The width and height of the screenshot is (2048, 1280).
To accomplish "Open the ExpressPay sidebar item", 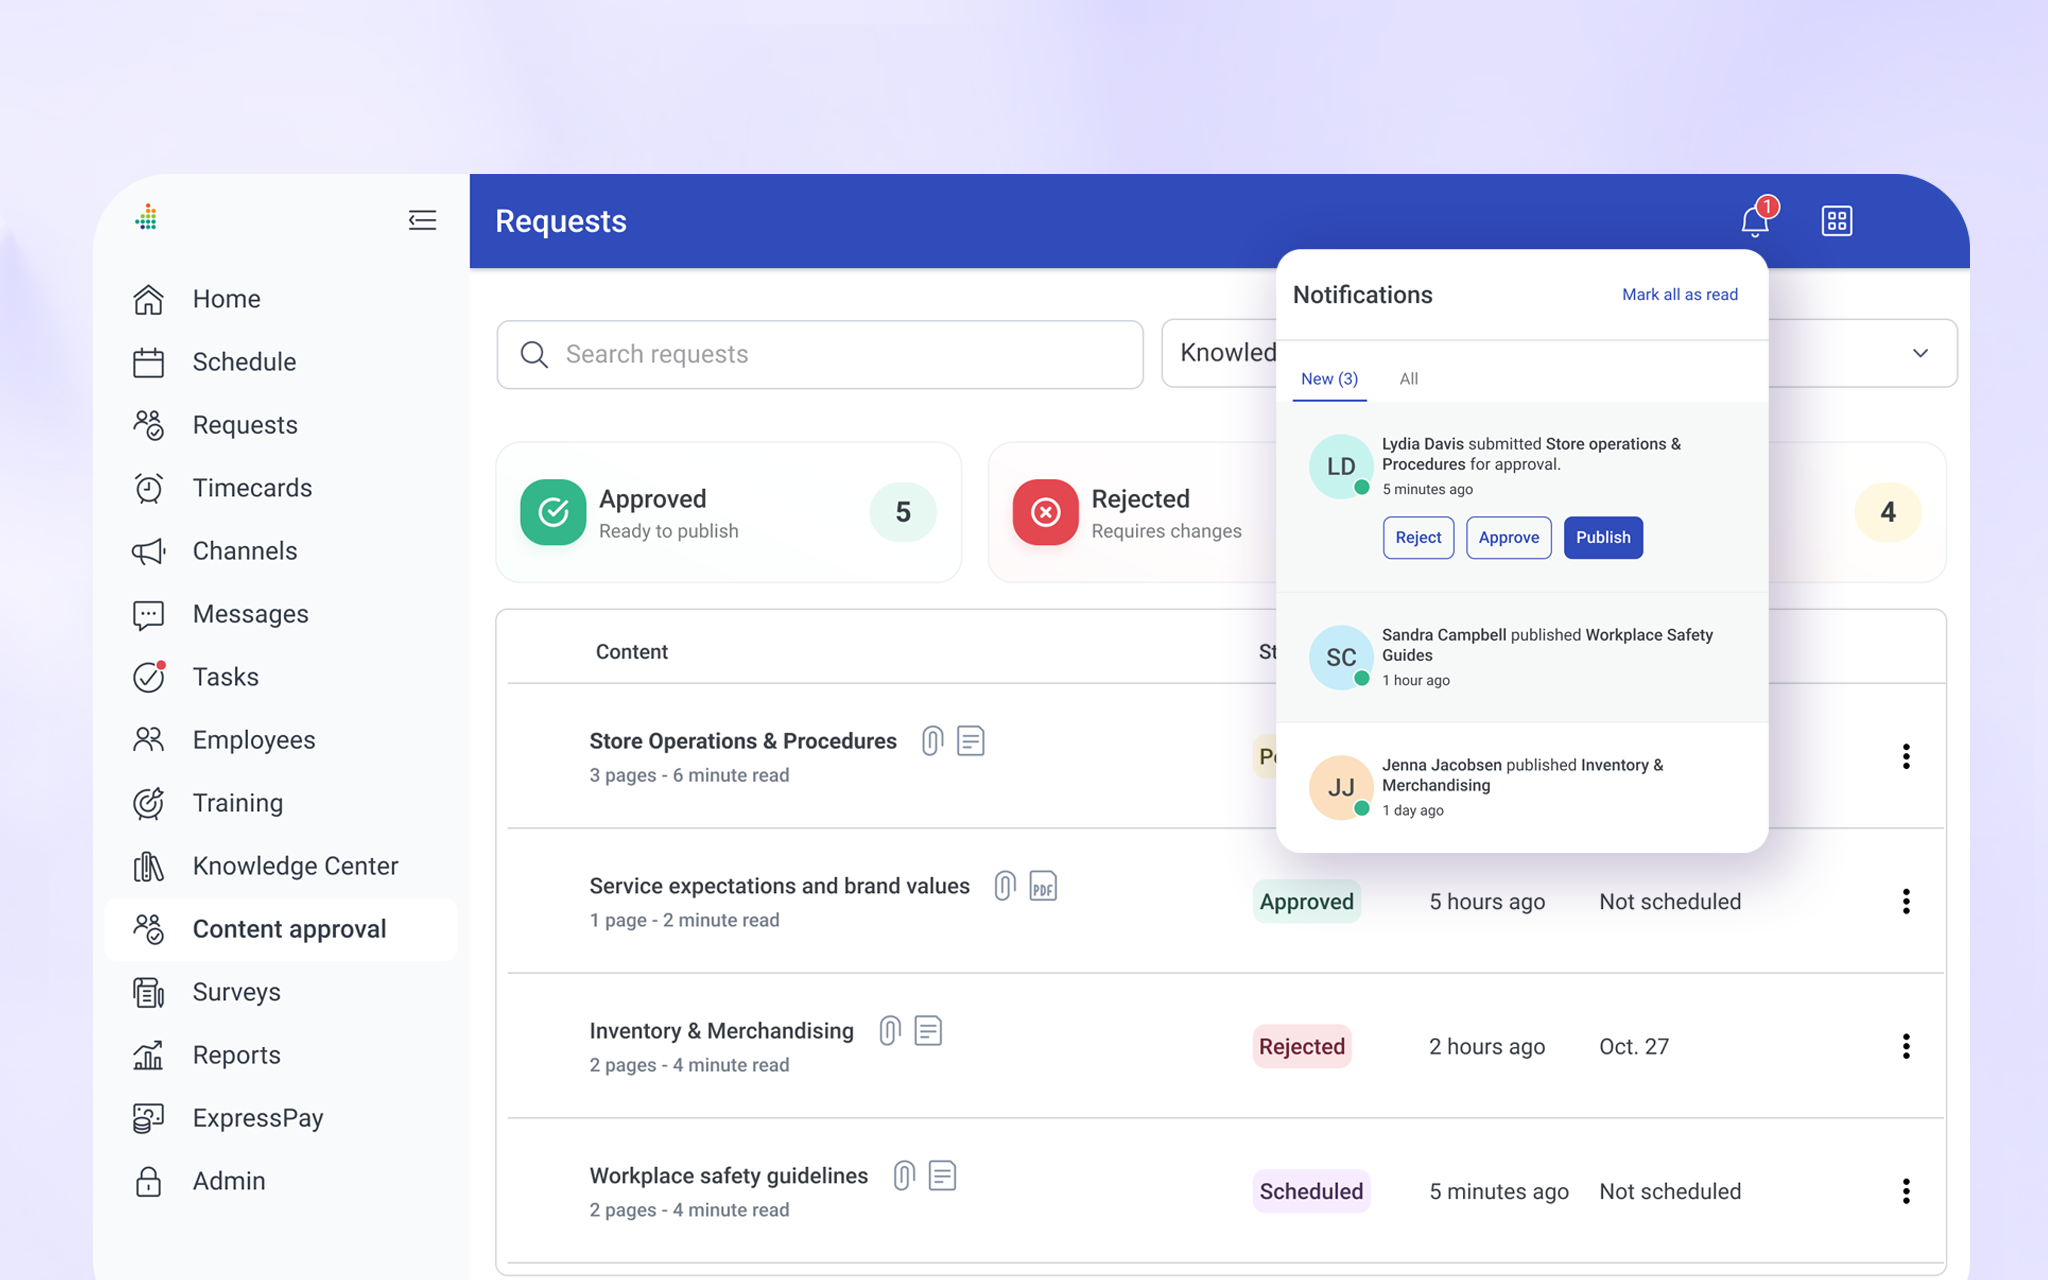I will [x=257, y=1118].
